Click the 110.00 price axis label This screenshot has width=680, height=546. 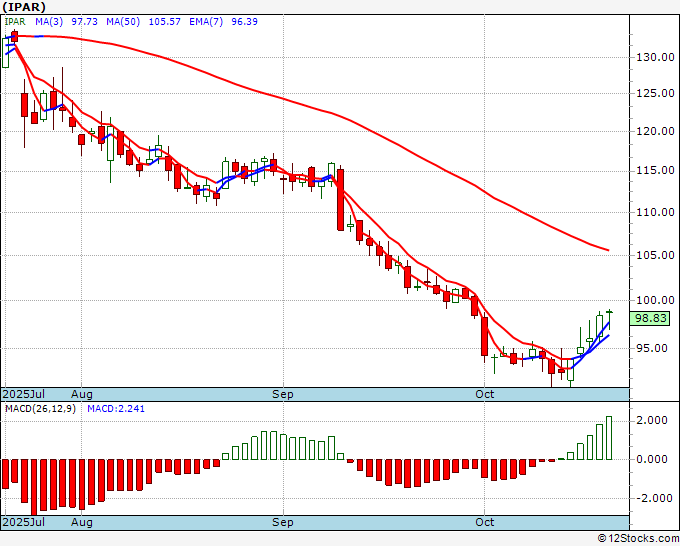click(655, 212)
